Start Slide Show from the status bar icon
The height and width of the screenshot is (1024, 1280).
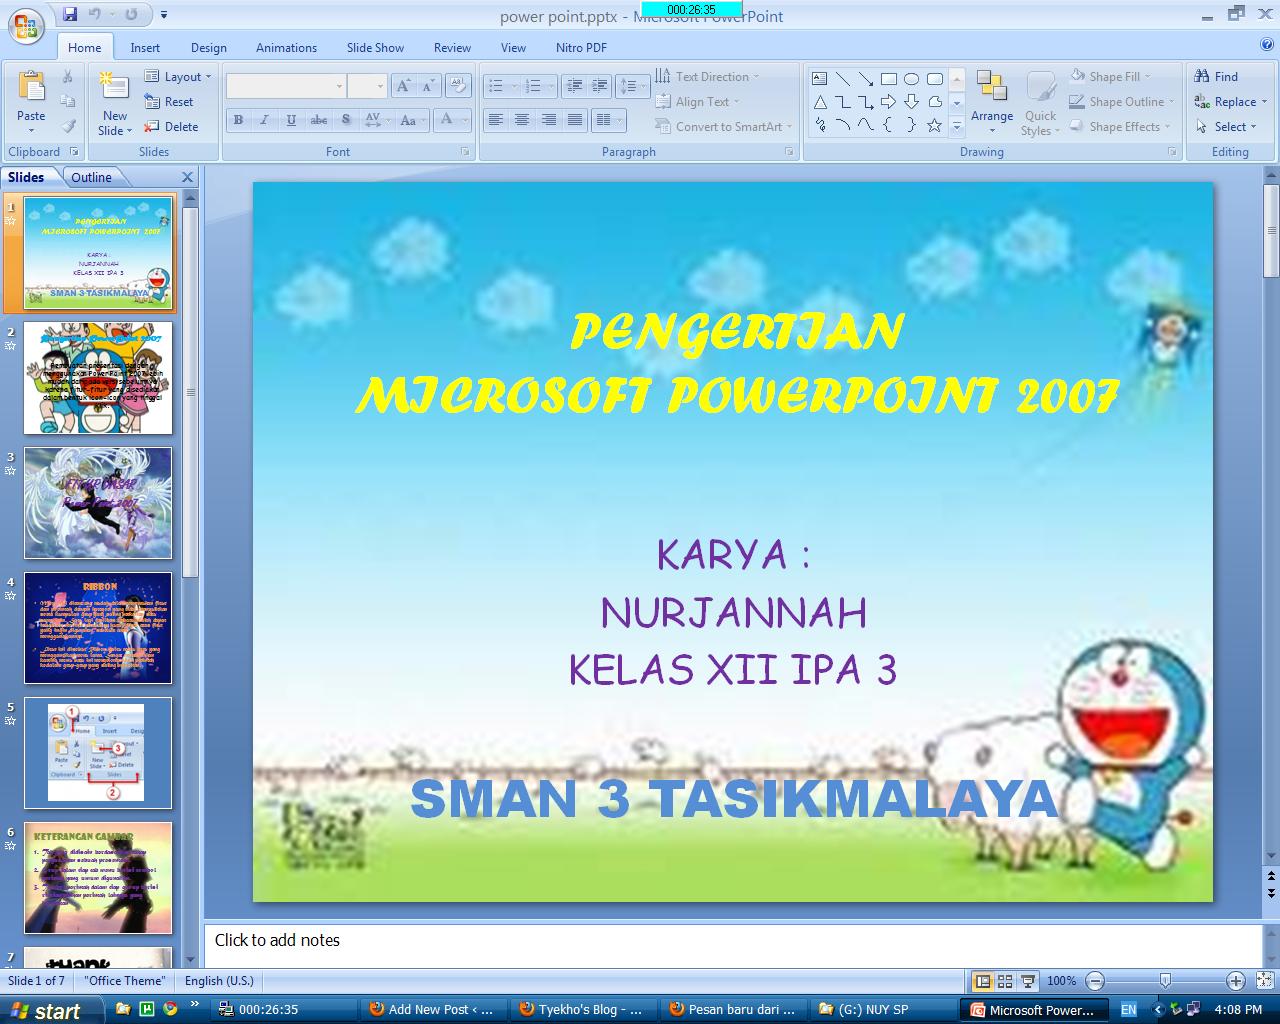[1027, 981]
